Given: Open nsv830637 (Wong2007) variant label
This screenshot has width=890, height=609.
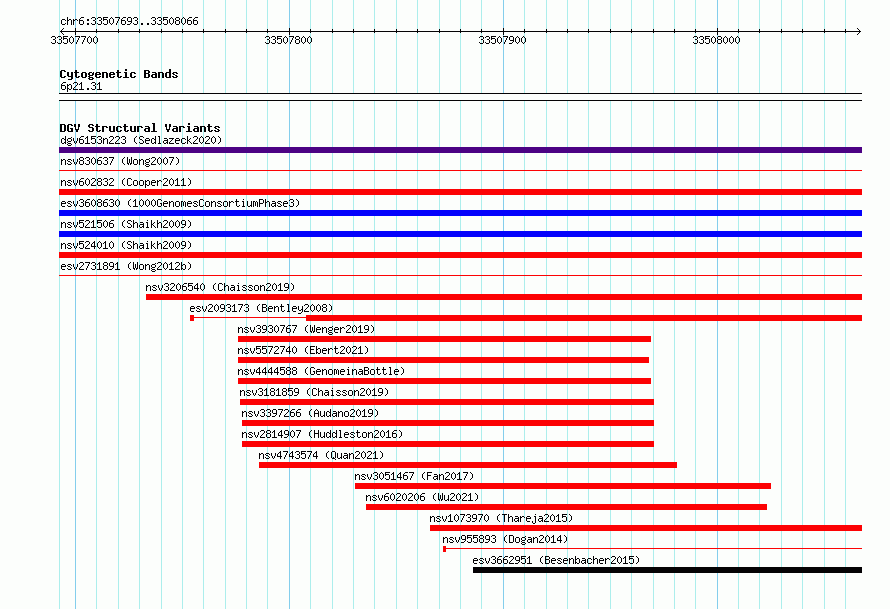Looking at the screenshot, I should (120, 161).
